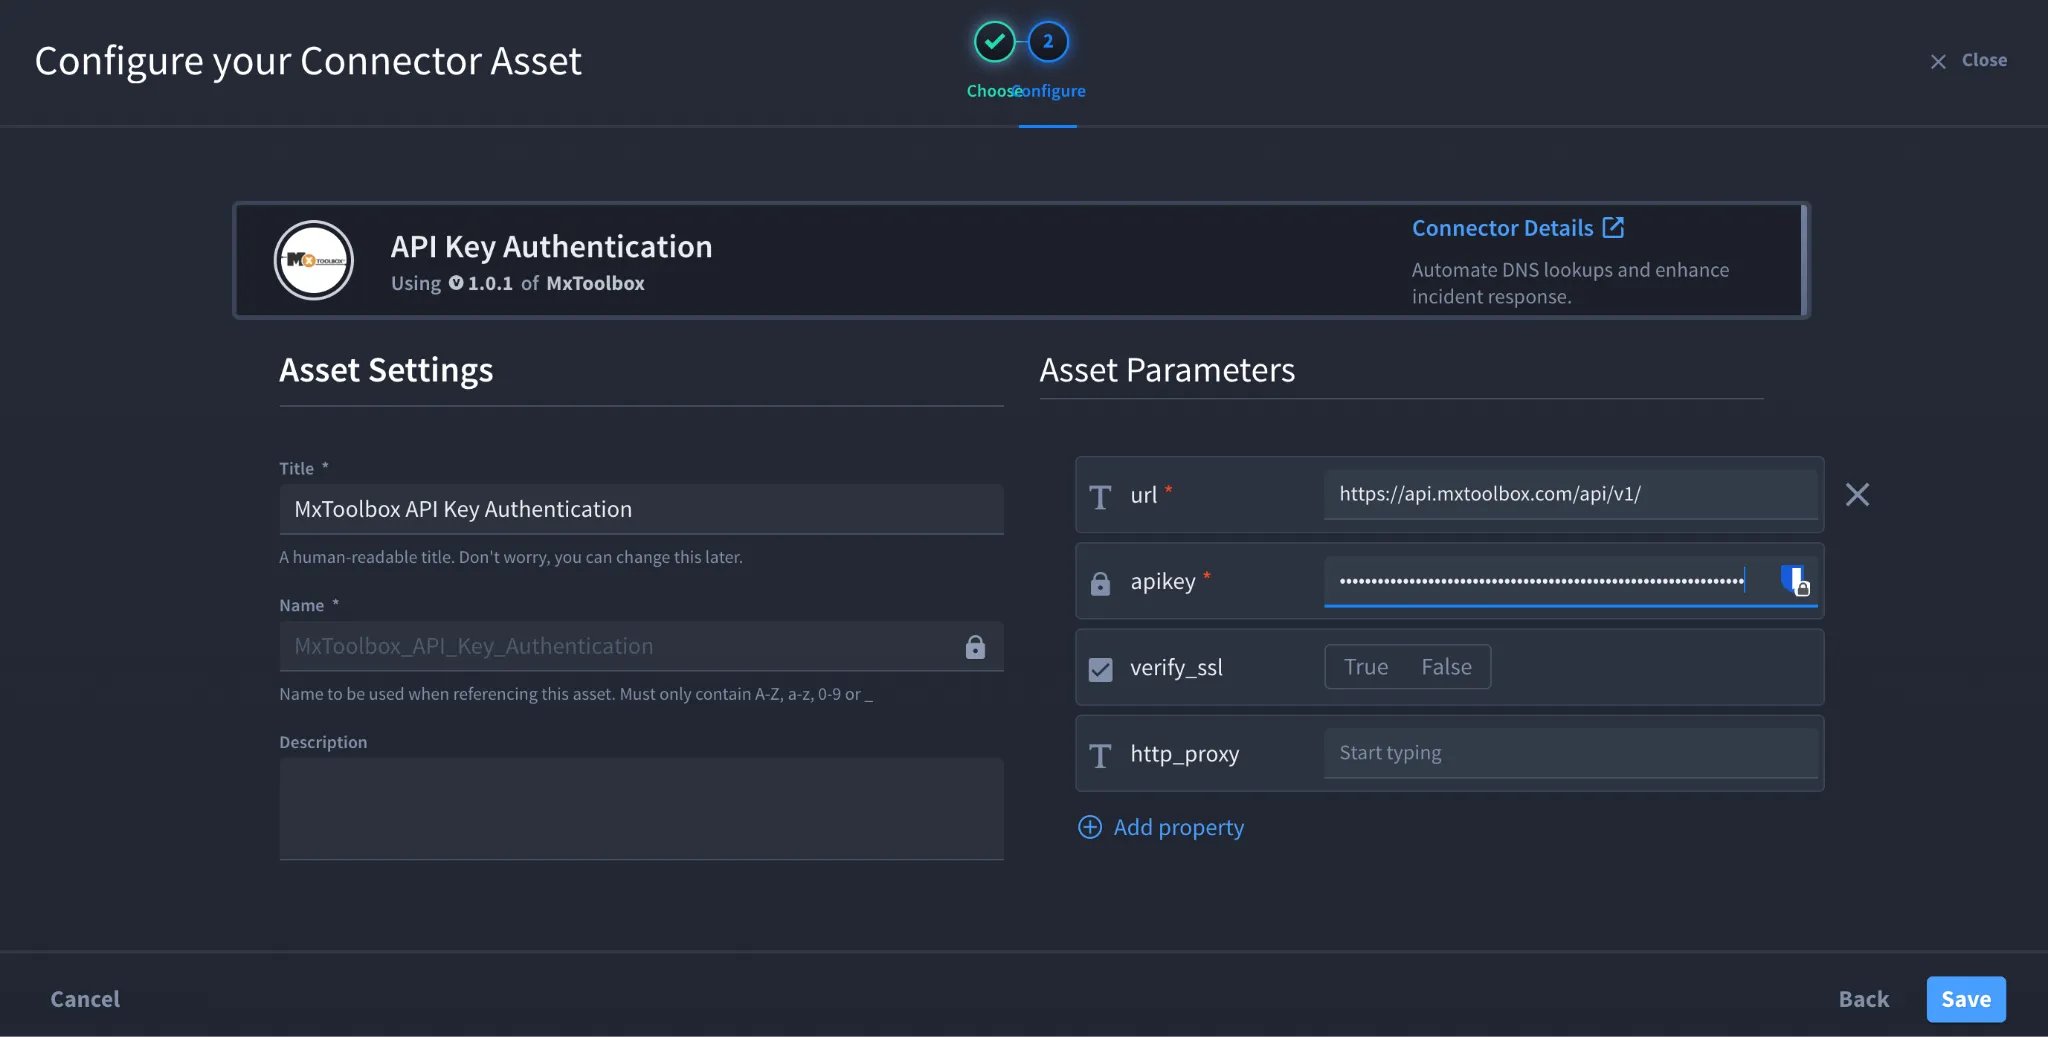2048x1037 pixels.
Task: Click into the Description text area
Action: (x=641, y=808)
